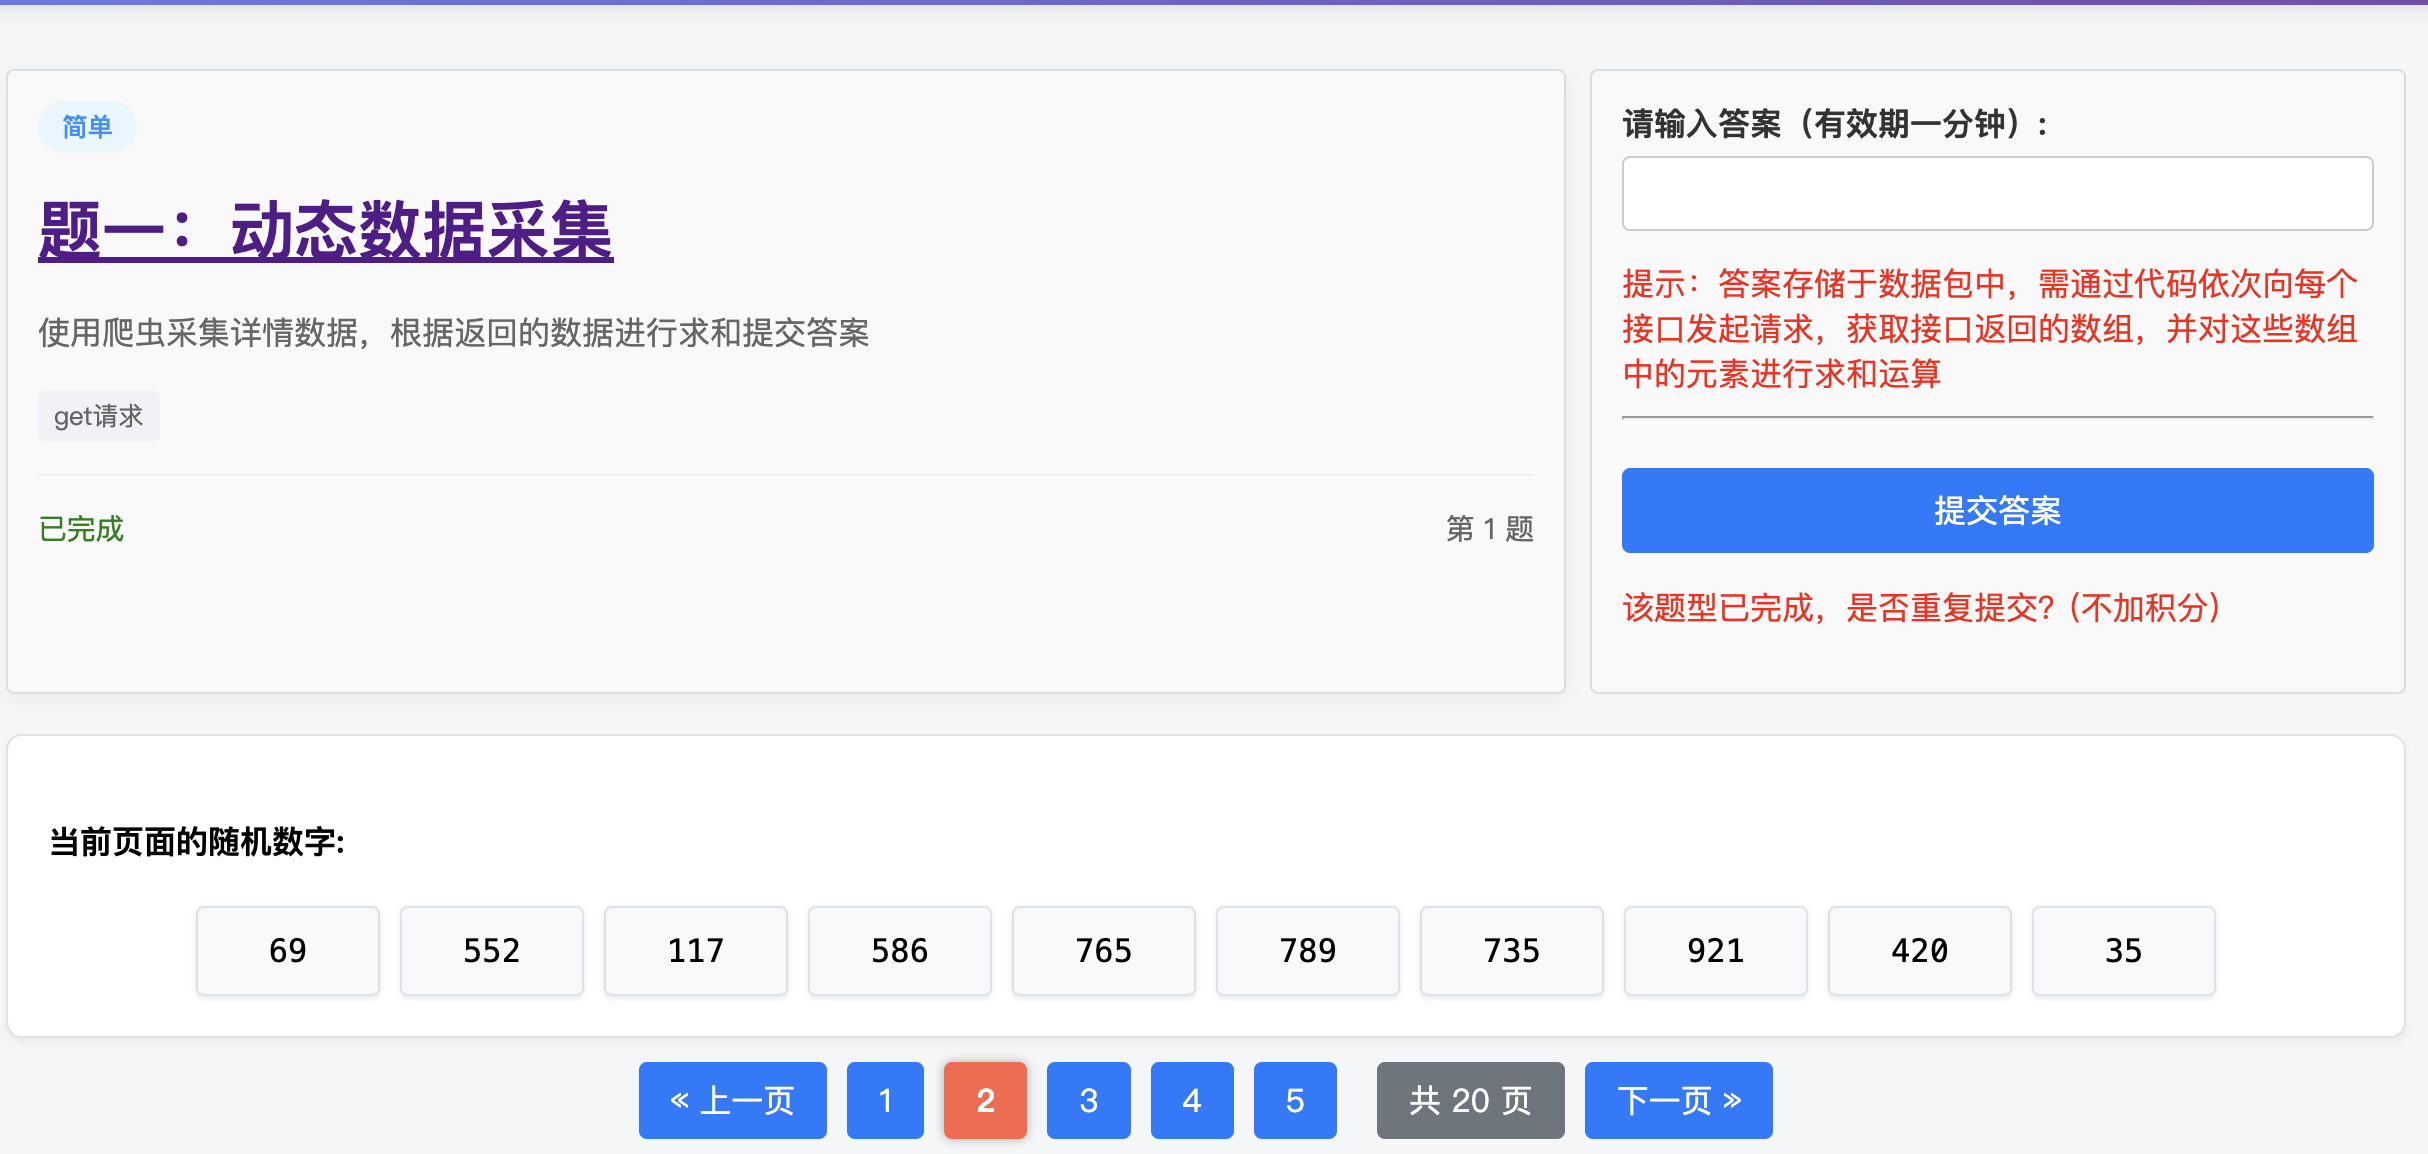
Task: Click the get请求 tag
Action: pyautogui.click(x=98, y=416)
